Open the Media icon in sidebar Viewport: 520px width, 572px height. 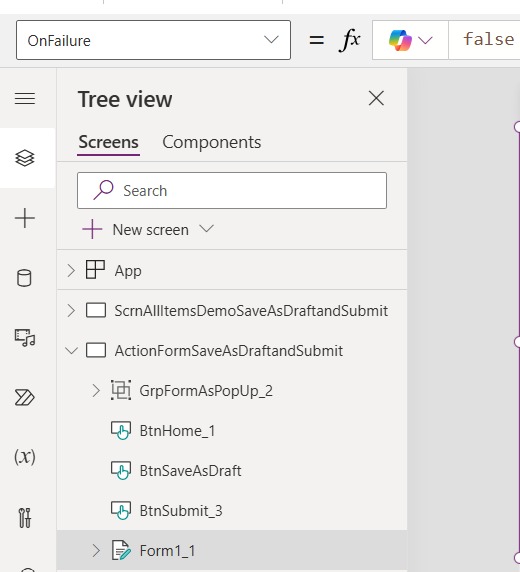click(x=25, y=338)
